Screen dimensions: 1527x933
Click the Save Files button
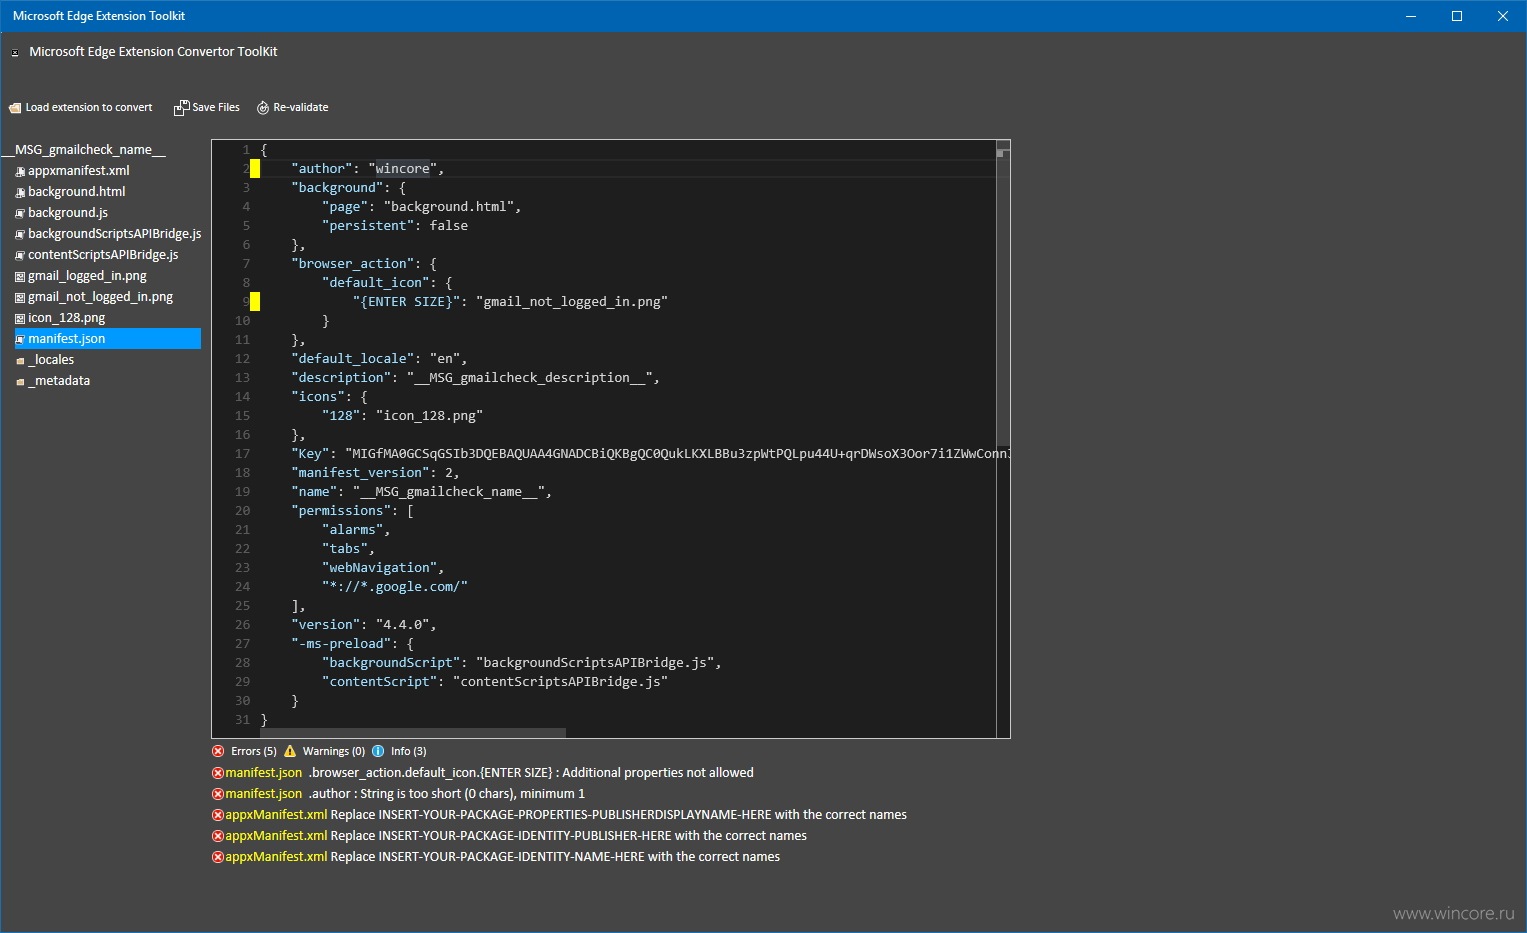(x=207, y=107)
